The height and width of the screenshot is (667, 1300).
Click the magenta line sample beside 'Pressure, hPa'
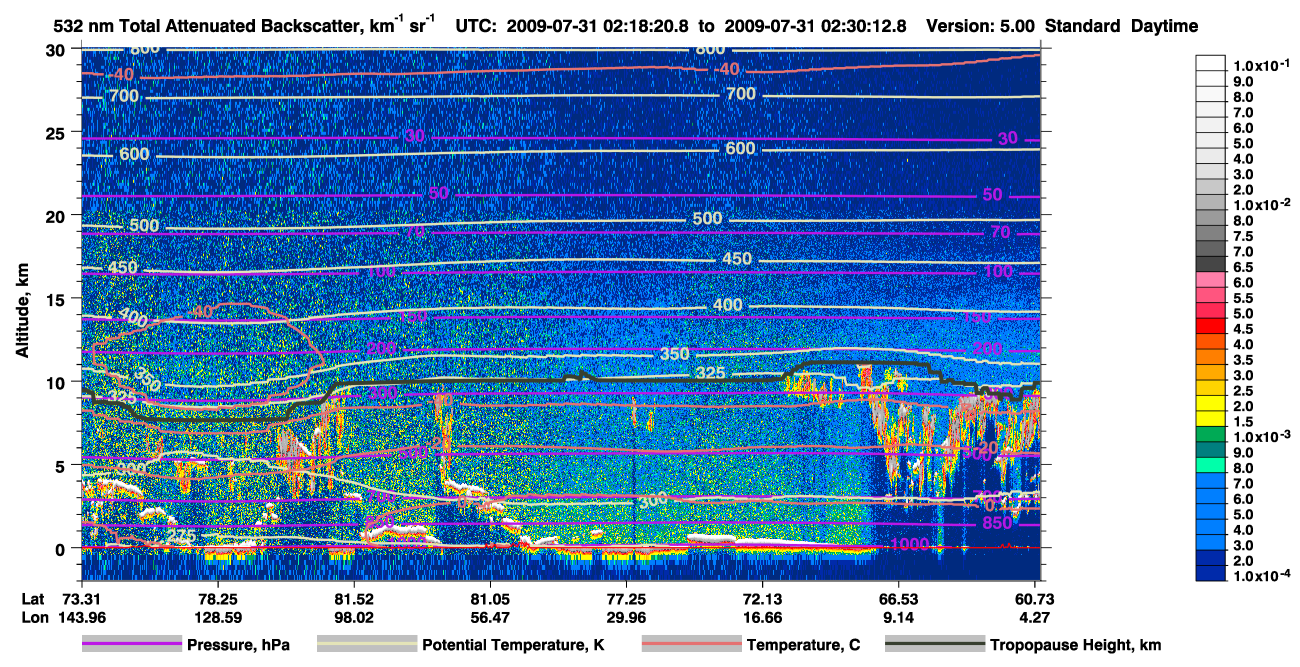click(x=131, y=645)
